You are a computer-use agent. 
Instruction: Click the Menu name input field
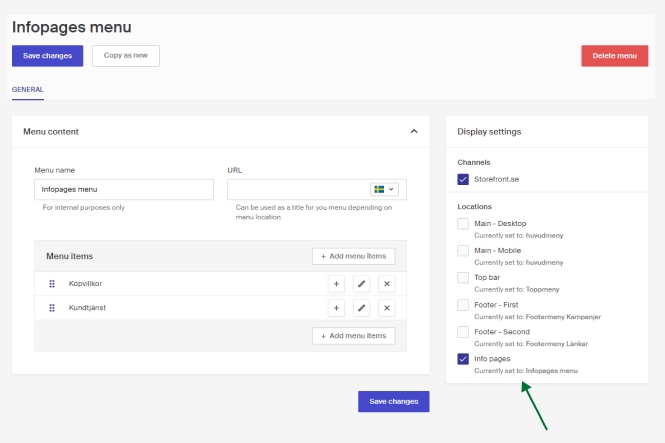124,189
